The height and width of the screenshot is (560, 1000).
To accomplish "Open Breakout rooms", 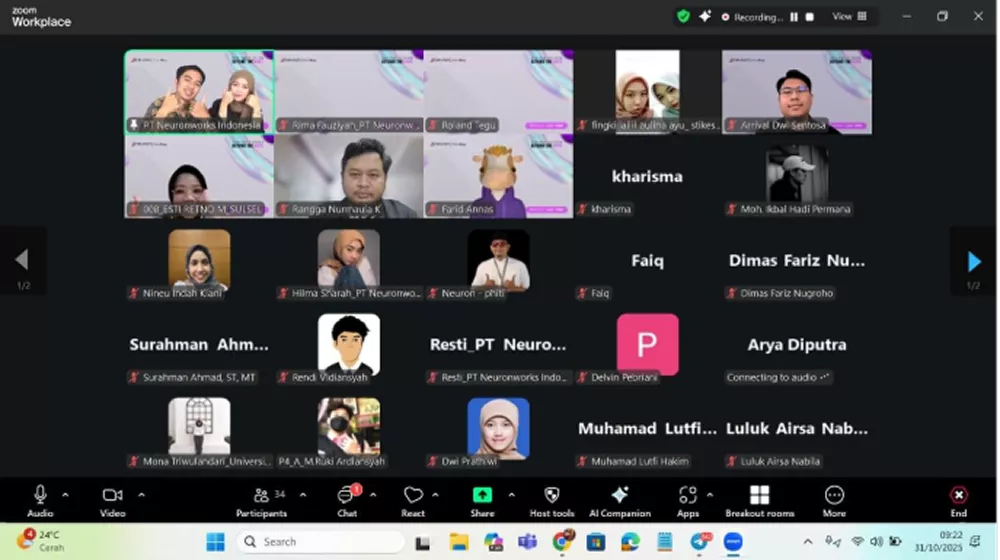I will (x=760, y=501).
